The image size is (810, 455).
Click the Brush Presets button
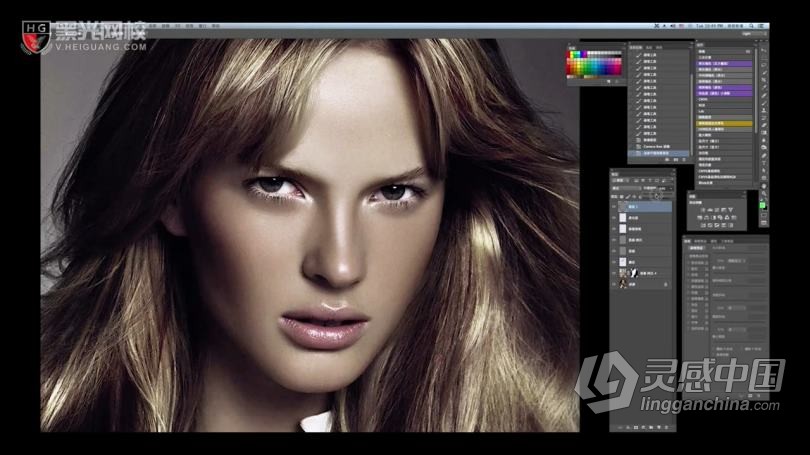pos(697,248)
